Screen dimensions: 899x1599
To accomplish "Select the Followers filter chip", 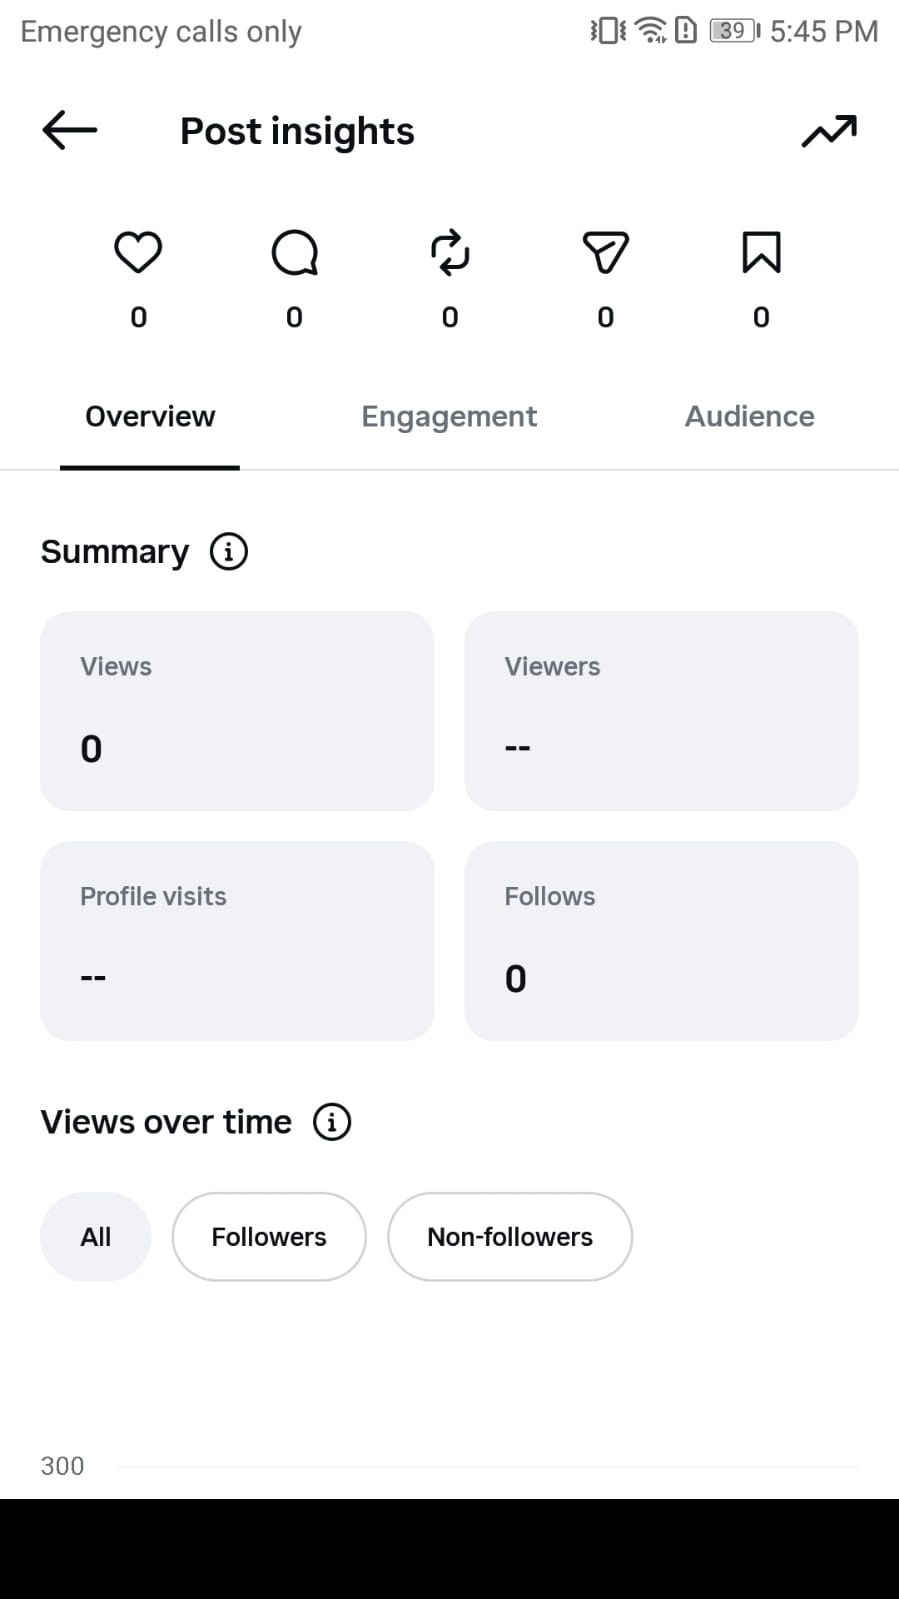I will pos(269,1237).
